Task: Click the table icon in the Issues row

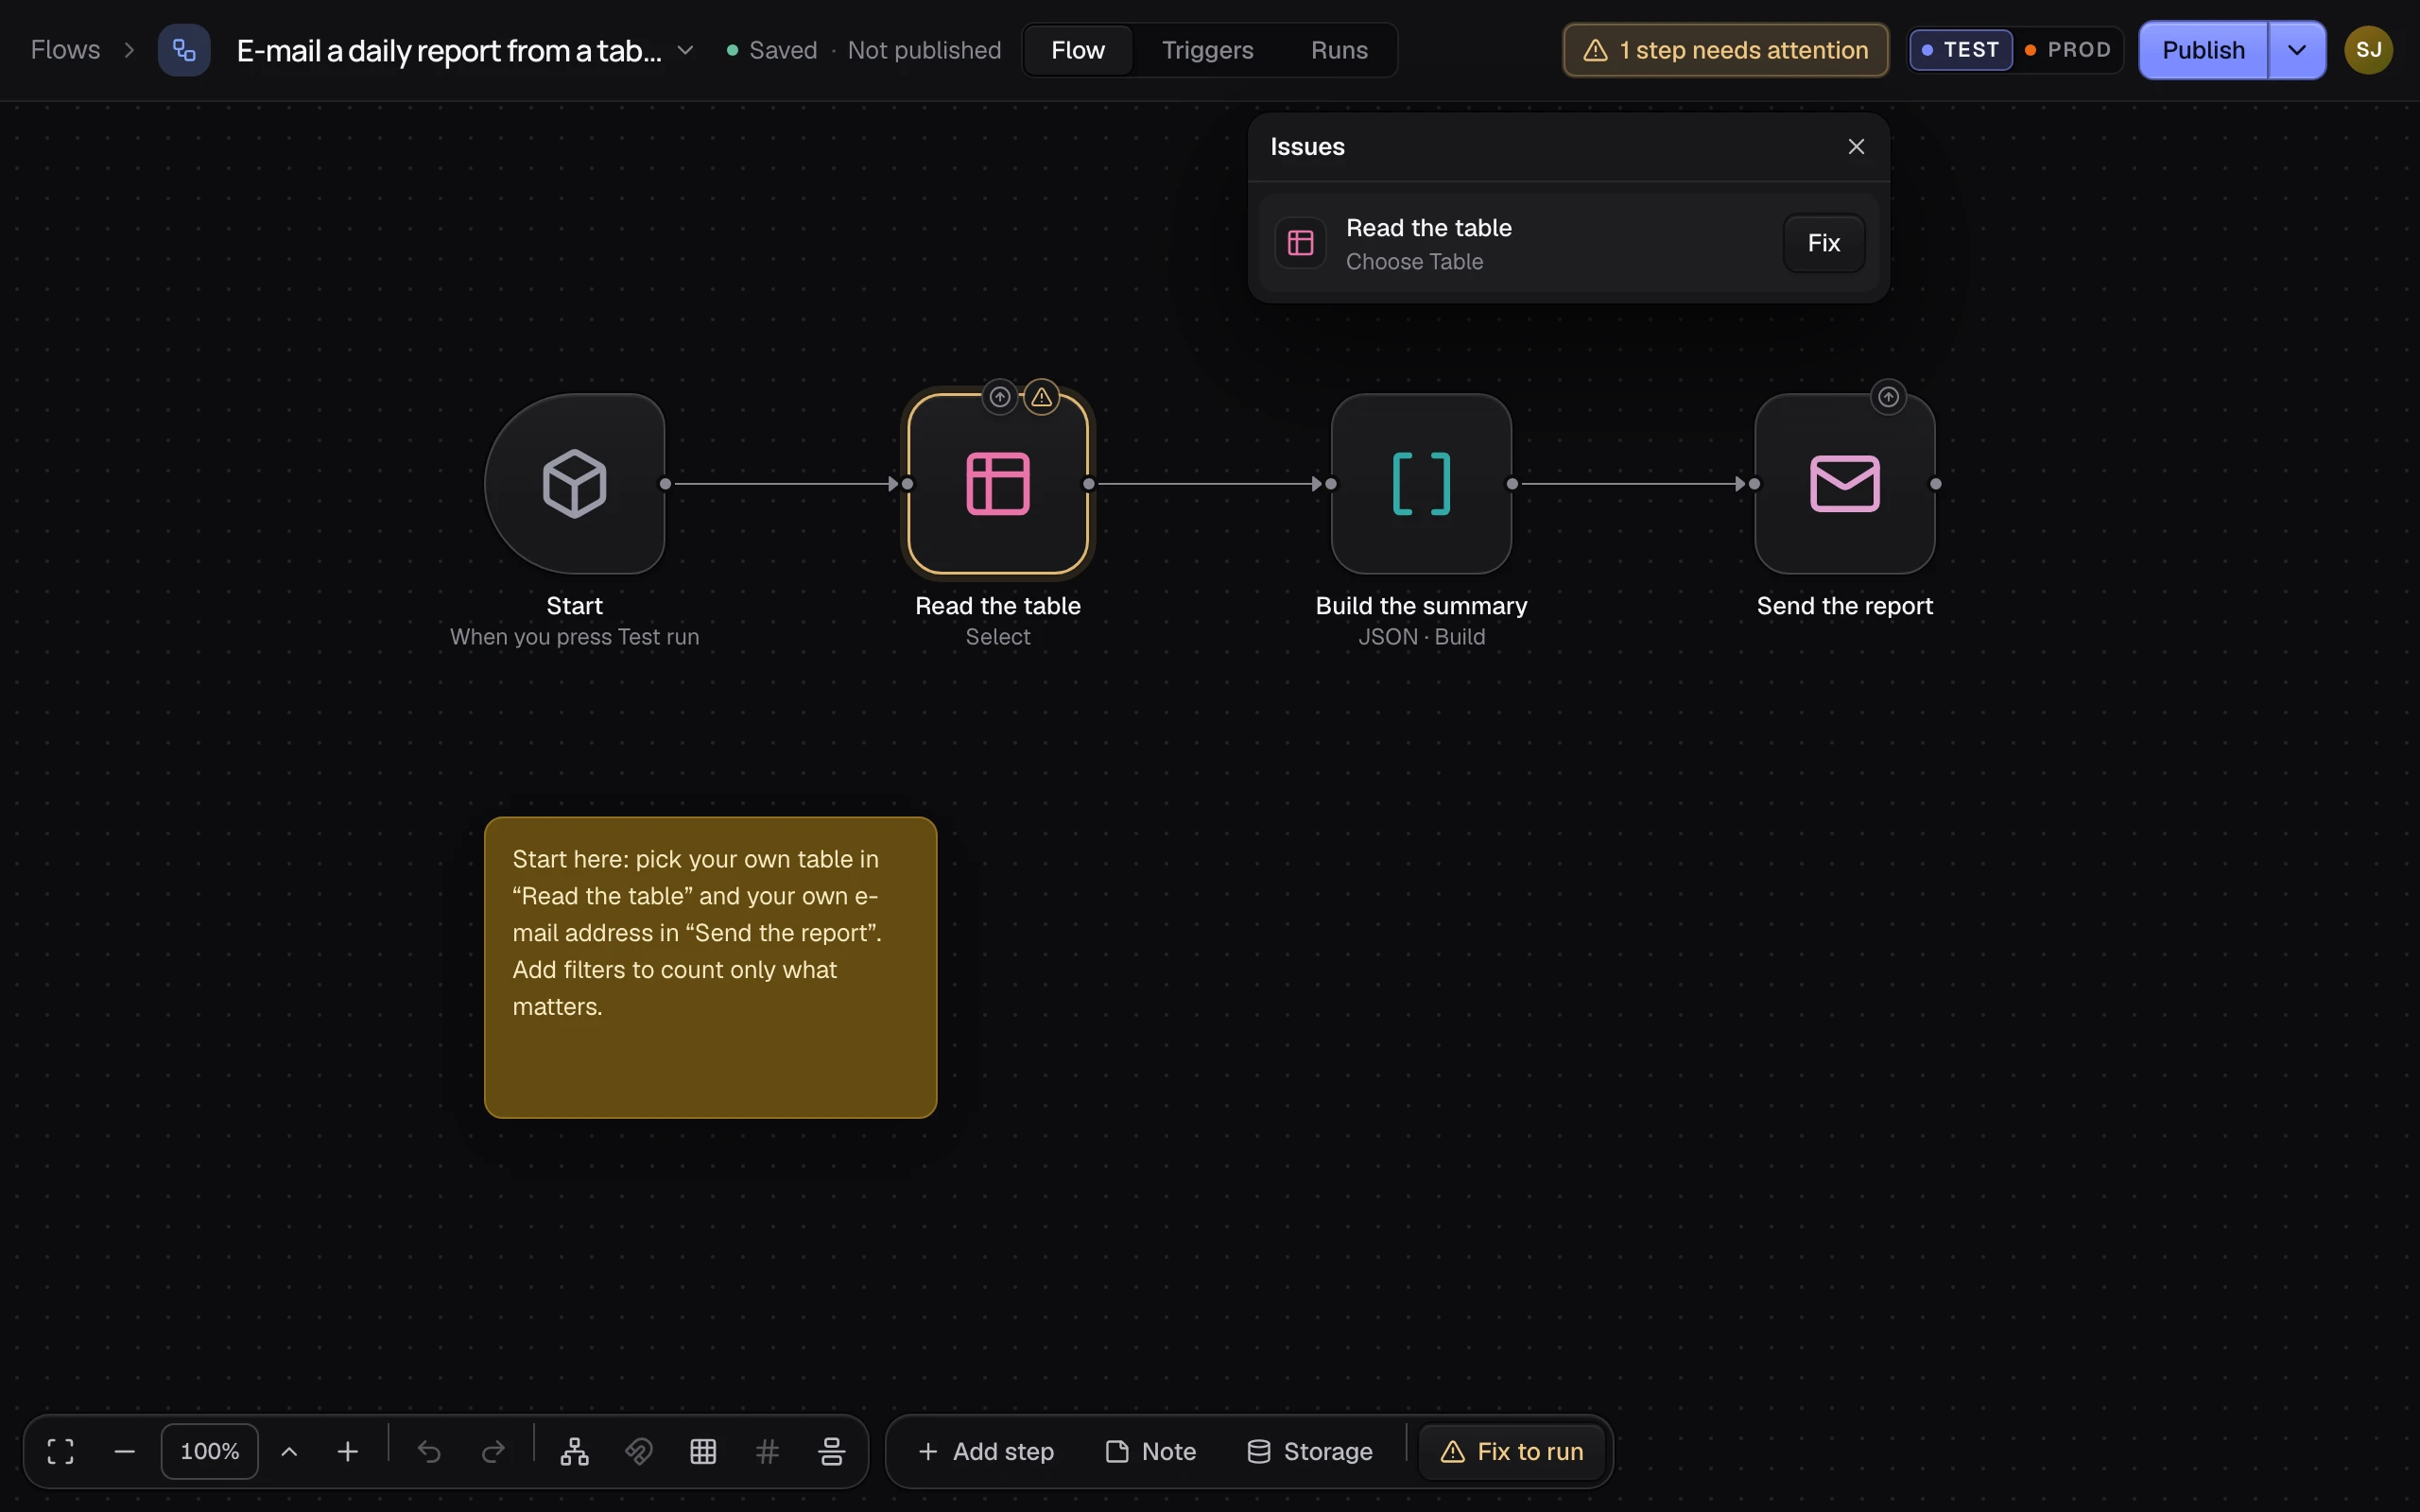Action: click(1300, 243)
